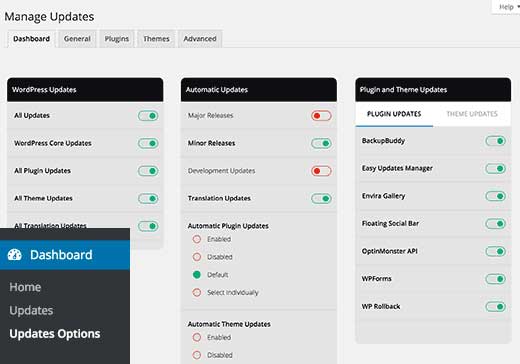This screenshot has height=364, width=520.
Task: Open the Advanced tab
Action: pyautogui.click(x=200, y=39)
